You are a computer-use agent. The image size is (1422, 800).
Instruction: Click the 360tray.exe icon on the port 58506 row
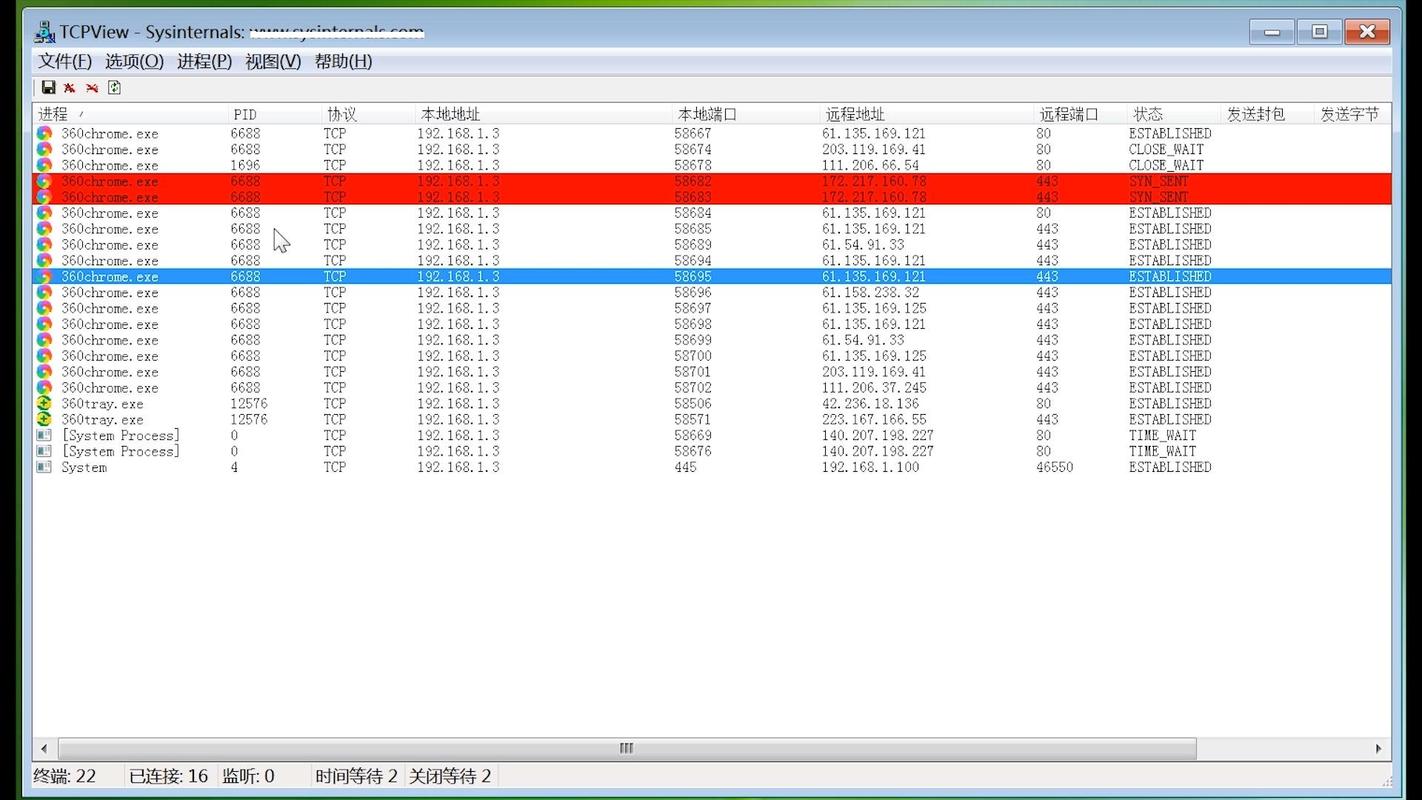tap(44, 404)
